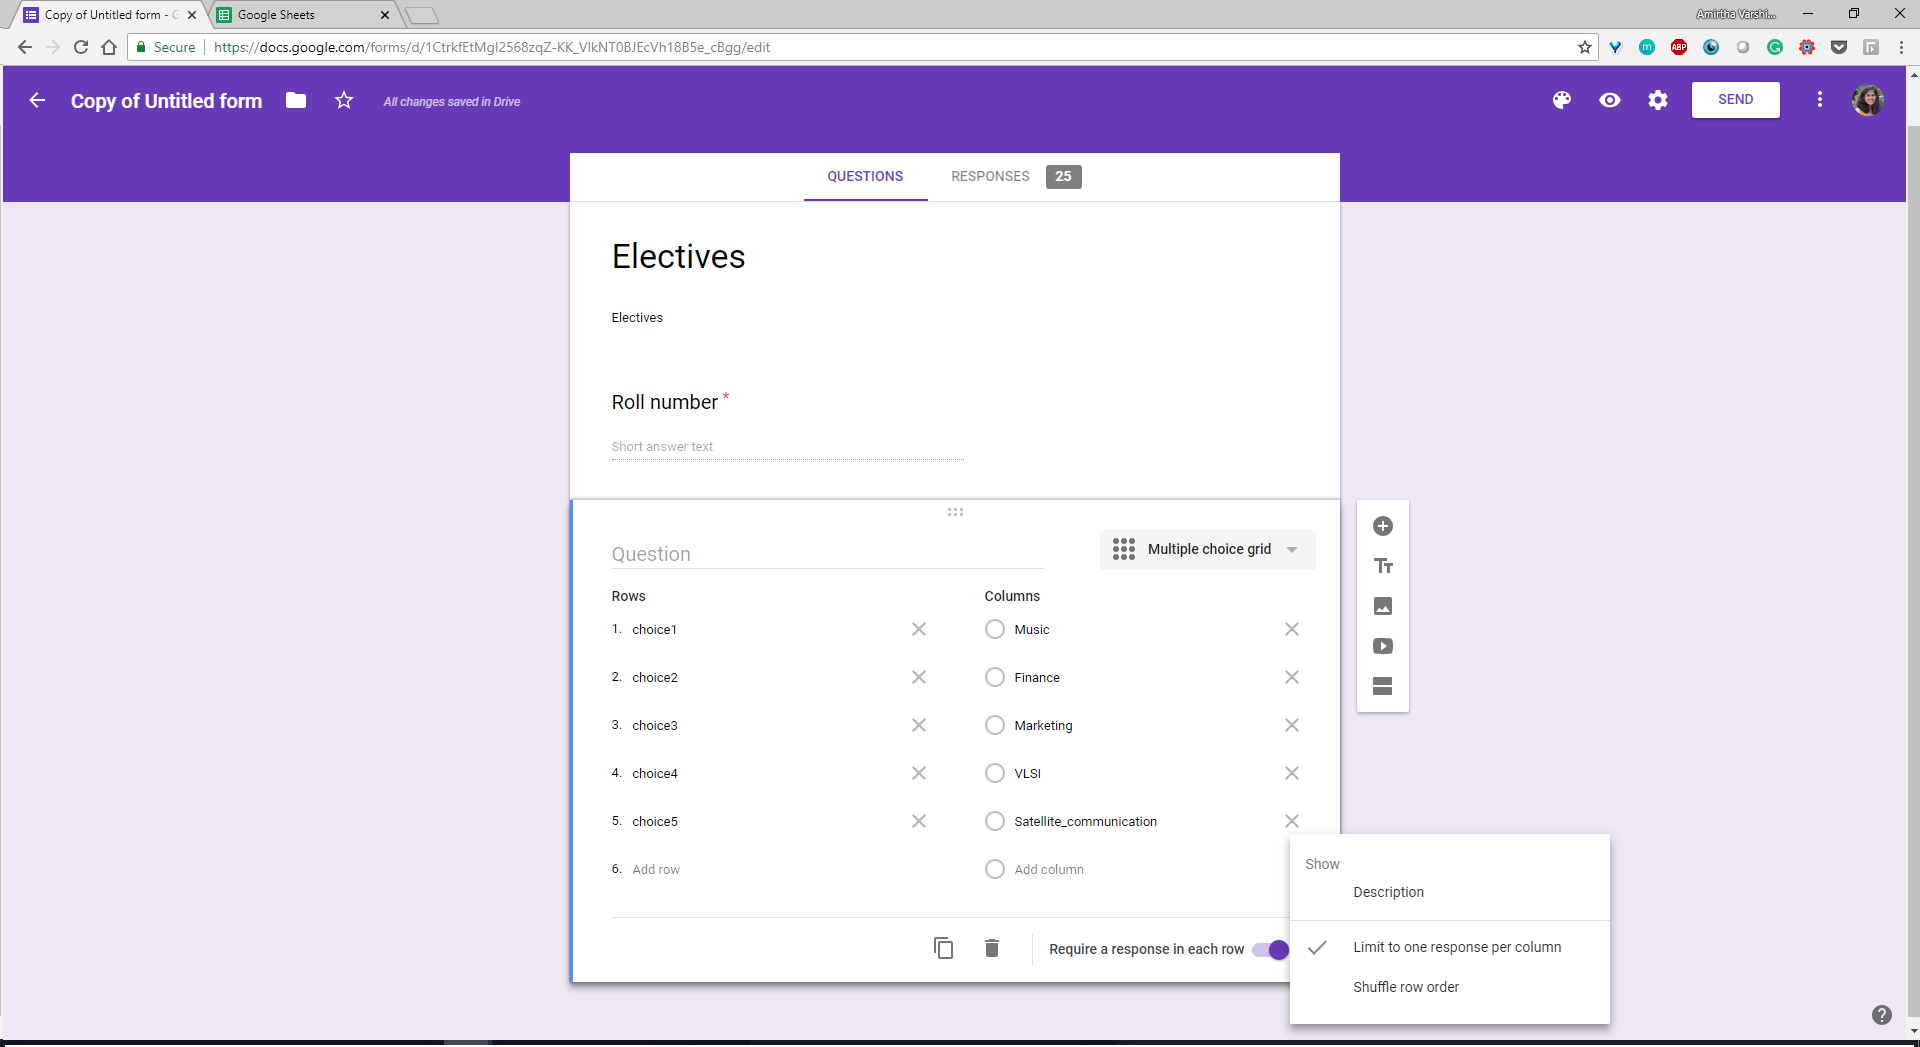1920x1047 pixels.
Task: Open the Multiple choice grid type dropdown
Action: coord(1207,549)
